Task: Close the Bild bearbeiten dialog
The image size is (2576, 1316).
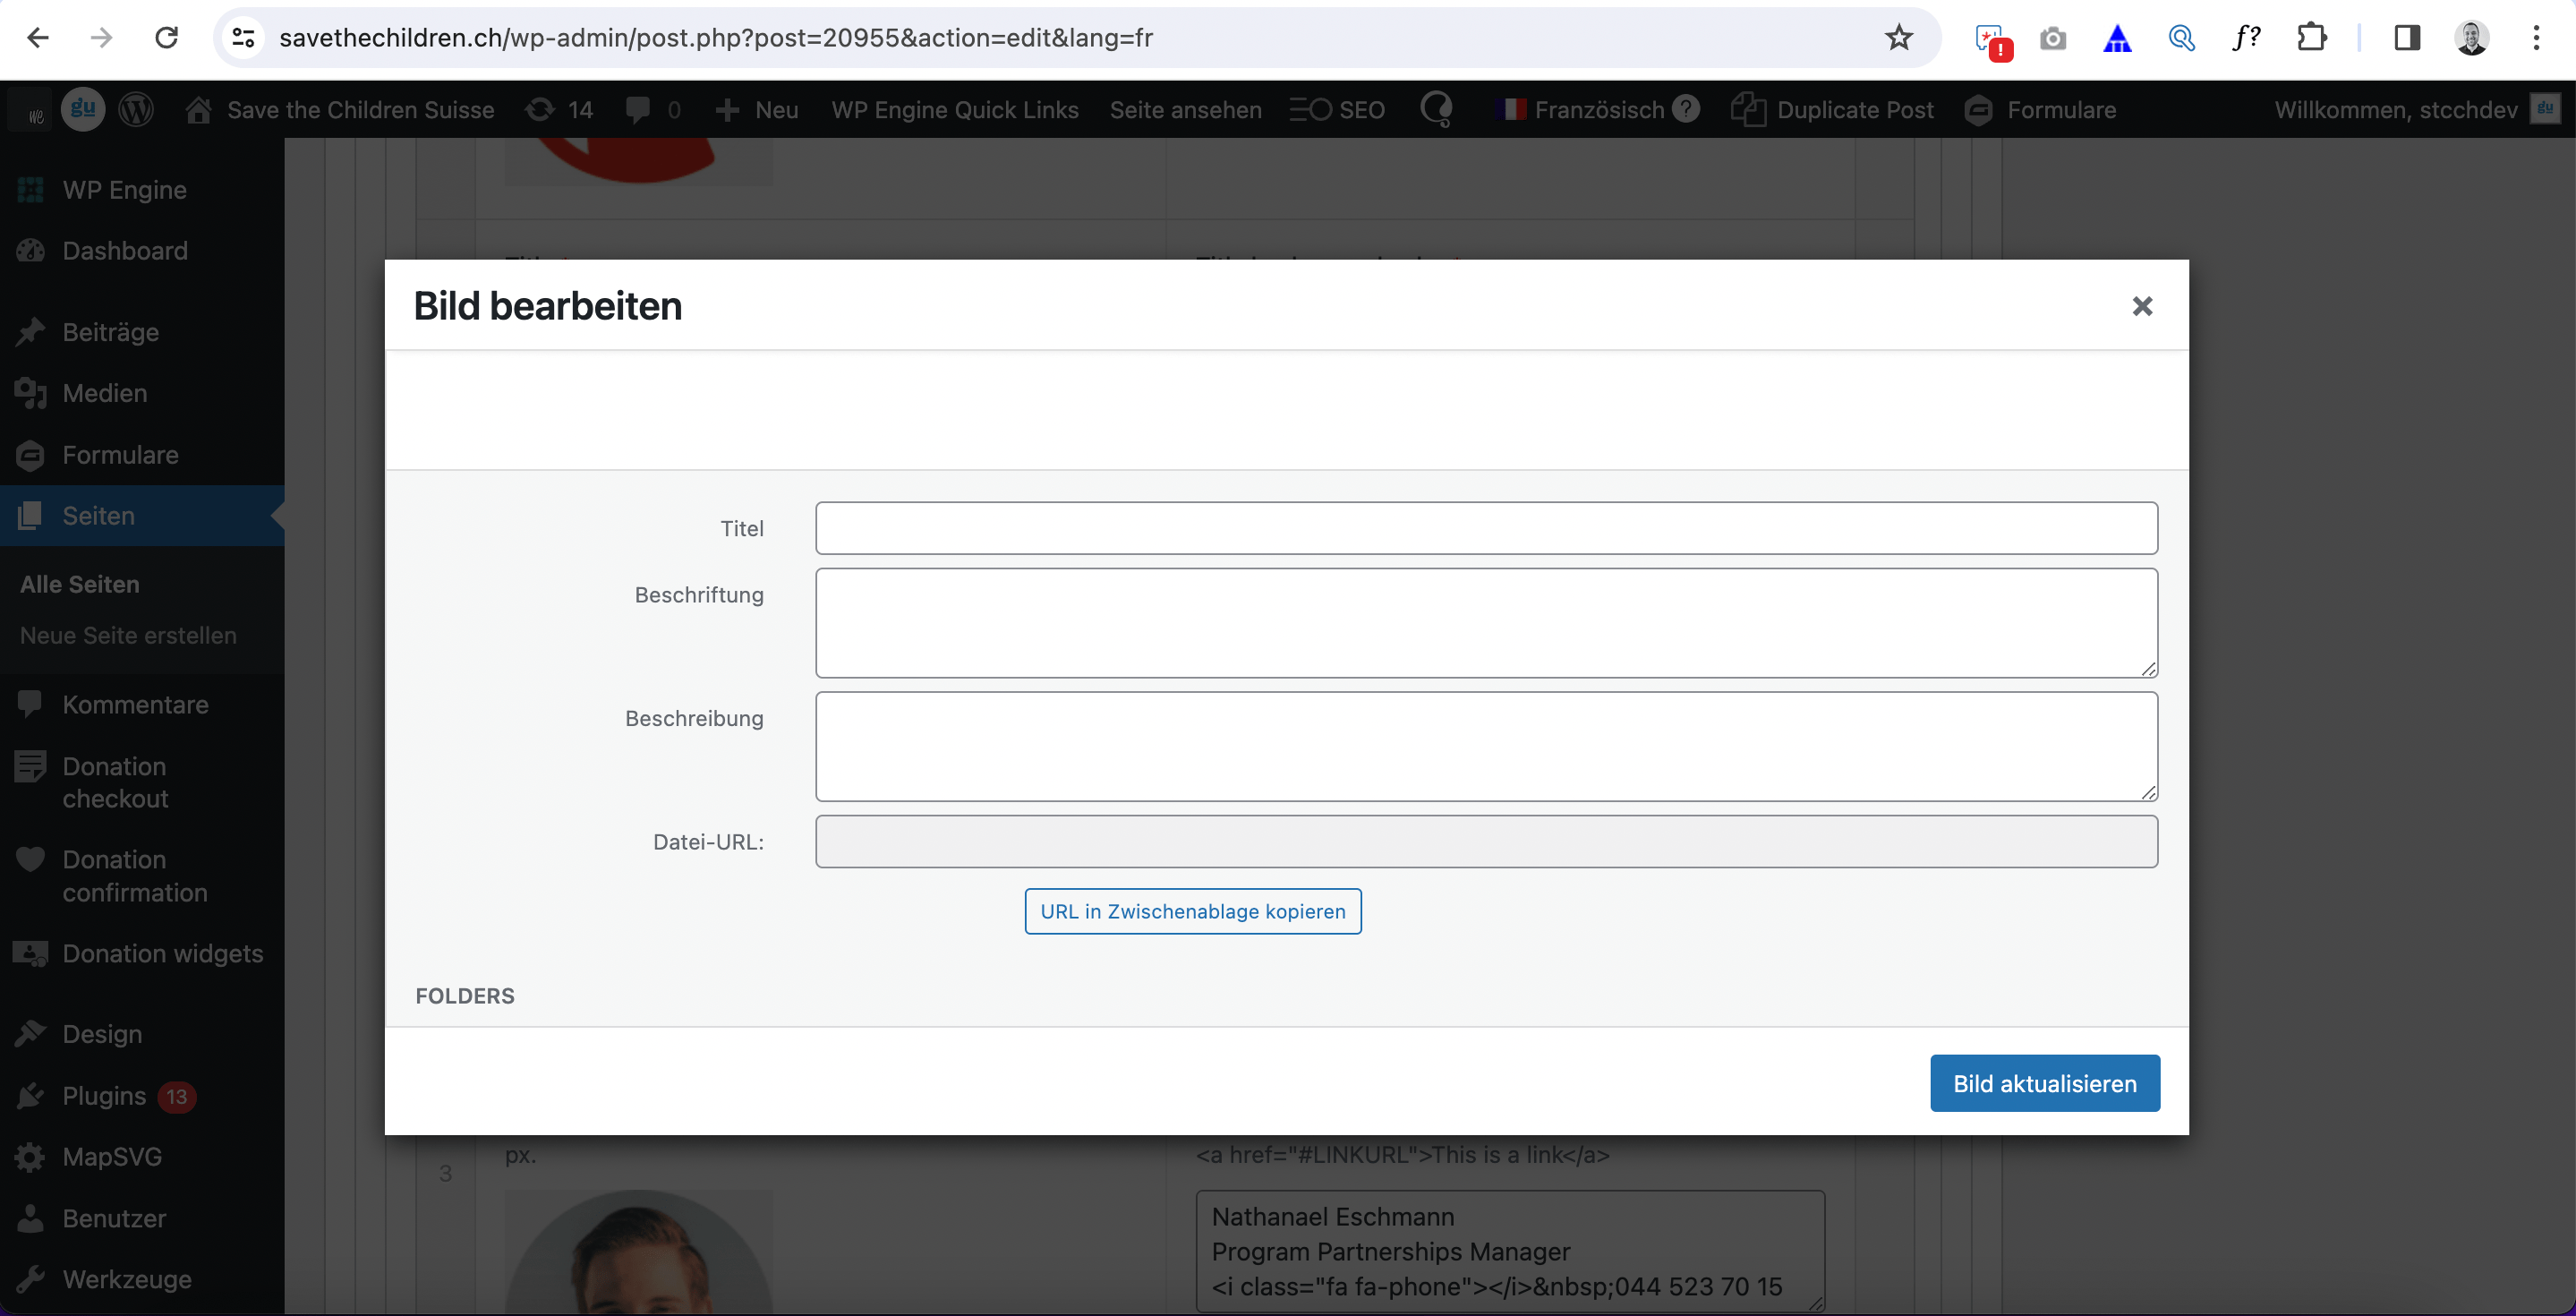Action: (2142, 306)
